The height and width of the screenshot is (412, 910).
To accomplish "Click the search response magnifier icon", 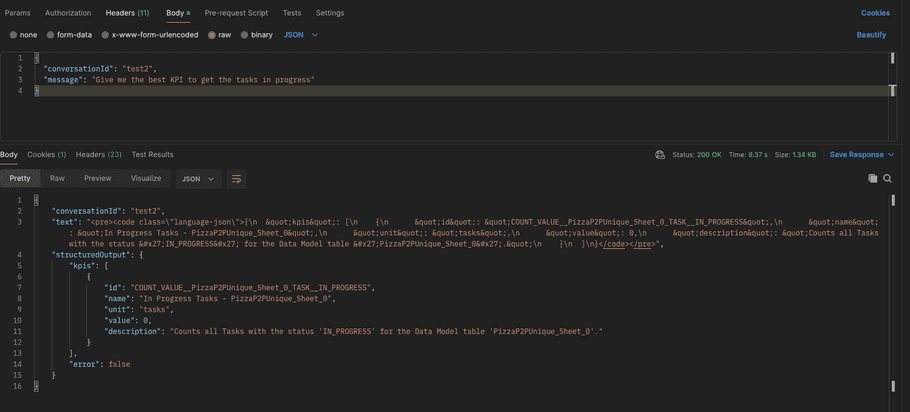I will coord(887,179).
